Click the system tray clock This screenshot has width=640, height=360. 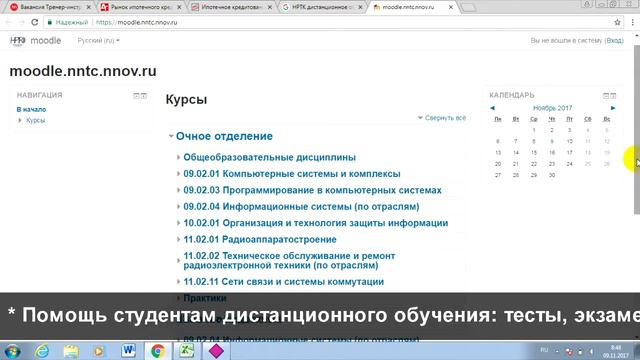[616, 351]
